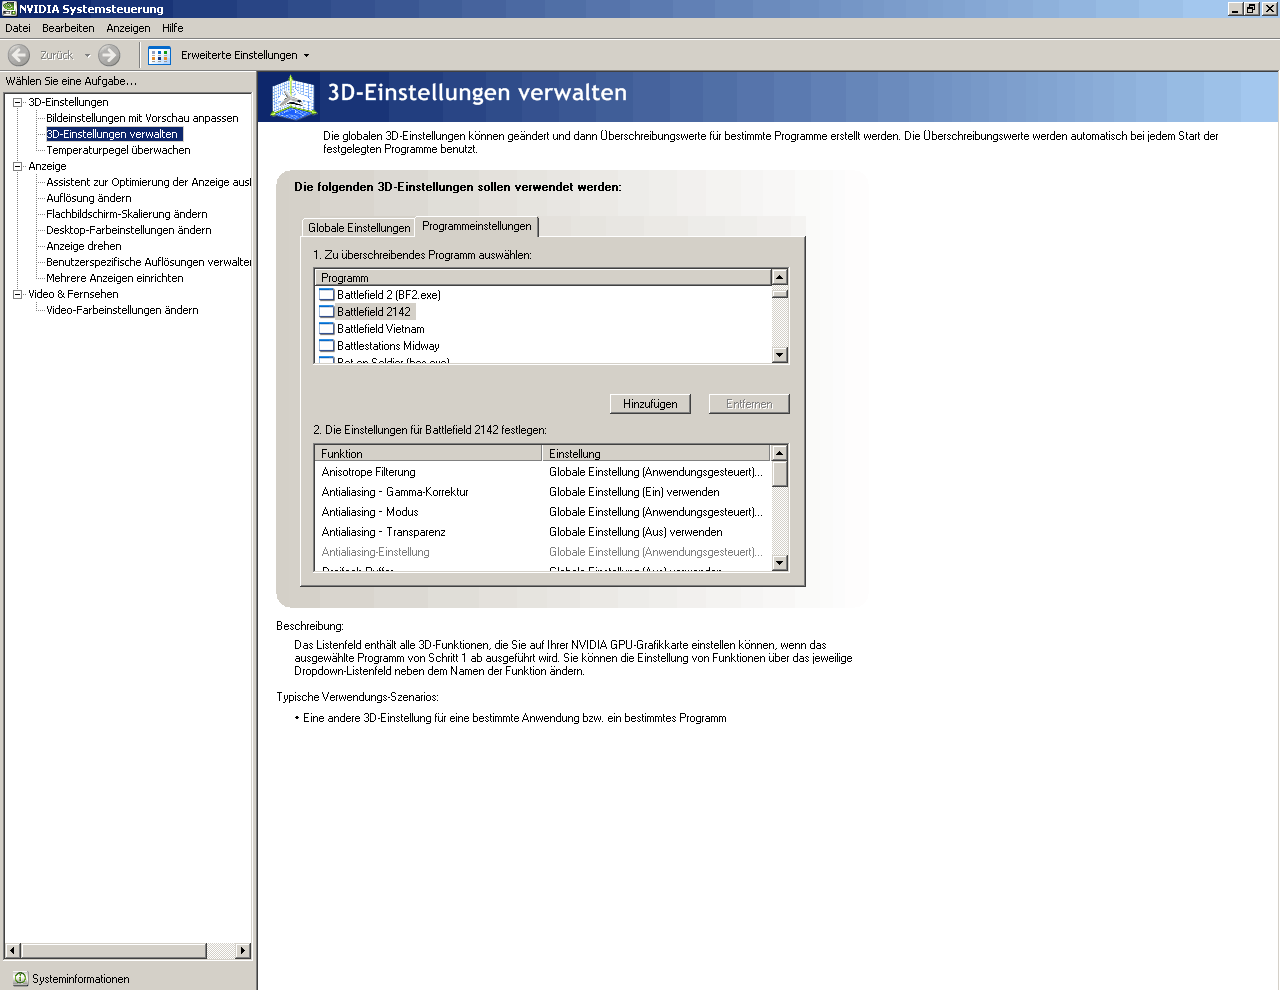Click program list scroll-up arrow
Screen dimensions: 1280x990
pos(780,277)
